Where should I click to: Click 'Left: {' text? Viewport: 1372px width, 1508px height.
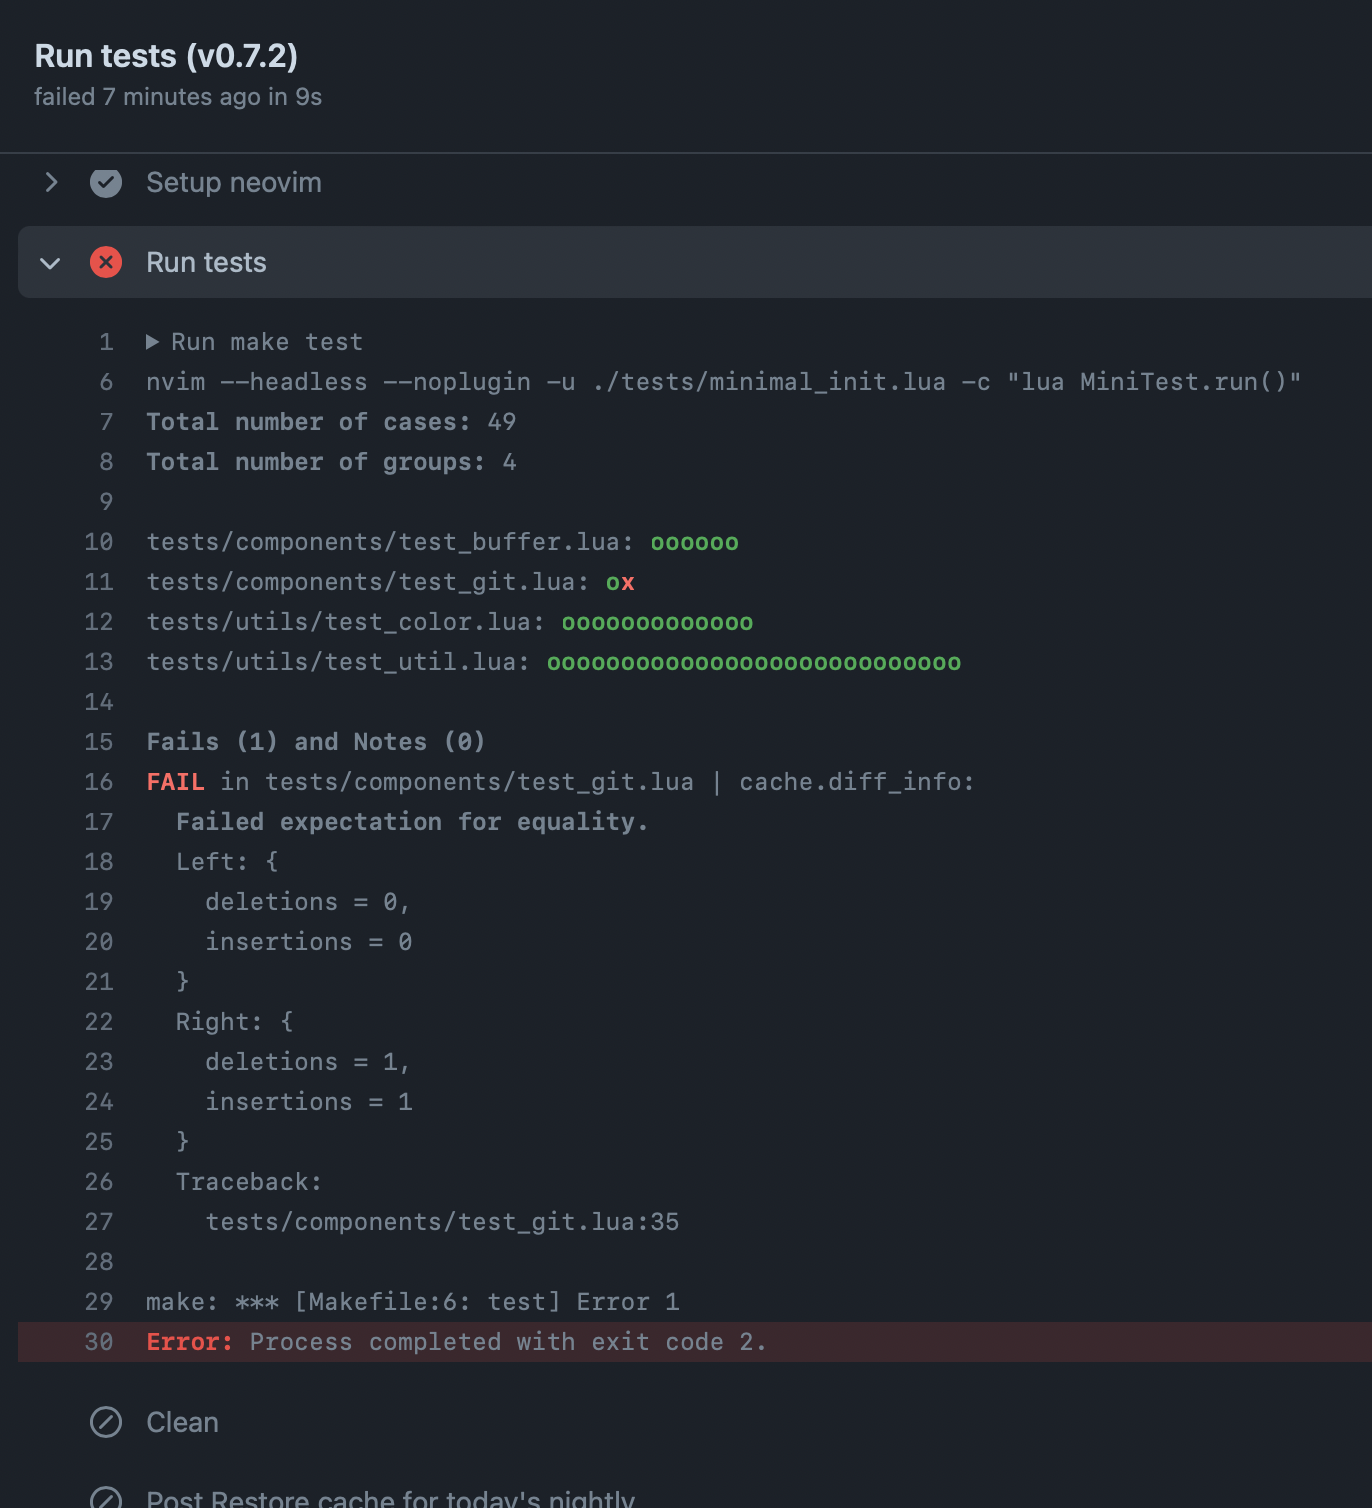click(227, 862)
